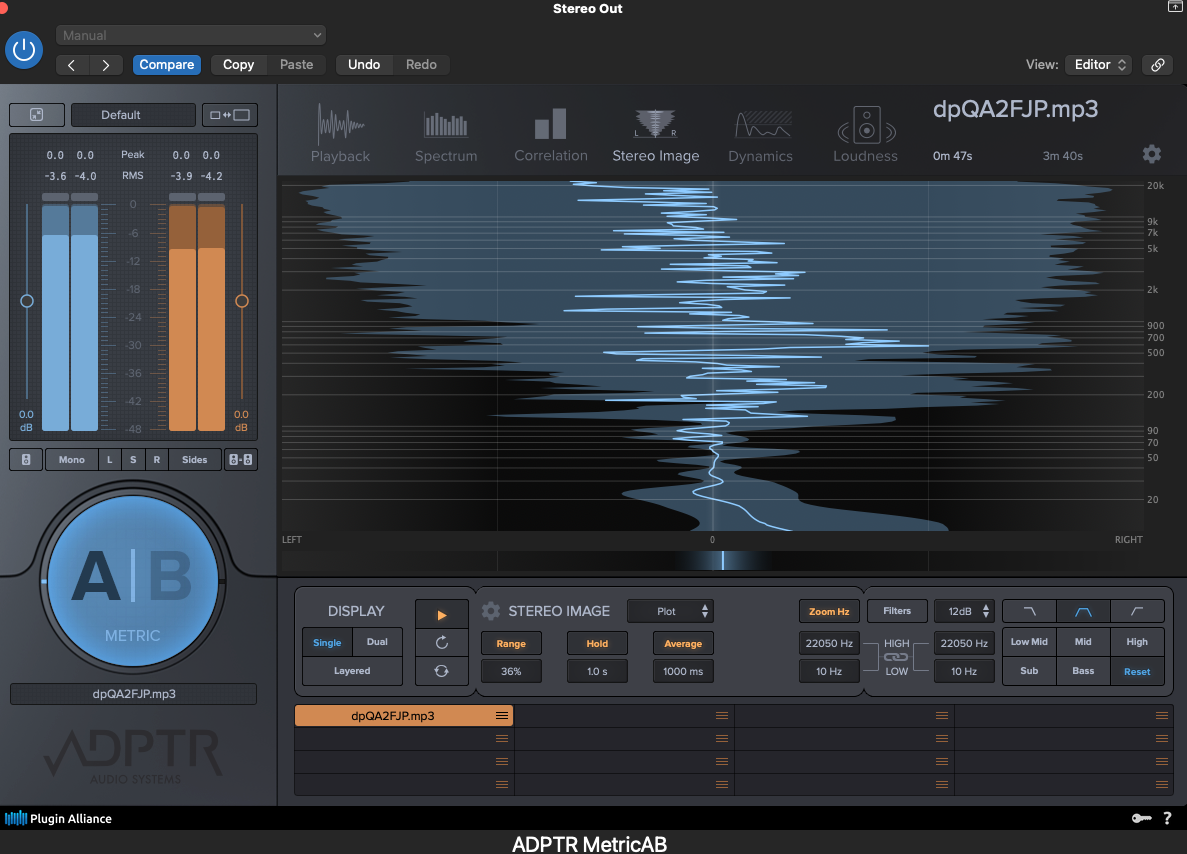Click the Filters button
Screen dimensions: 1187x854
click(897, 611)
